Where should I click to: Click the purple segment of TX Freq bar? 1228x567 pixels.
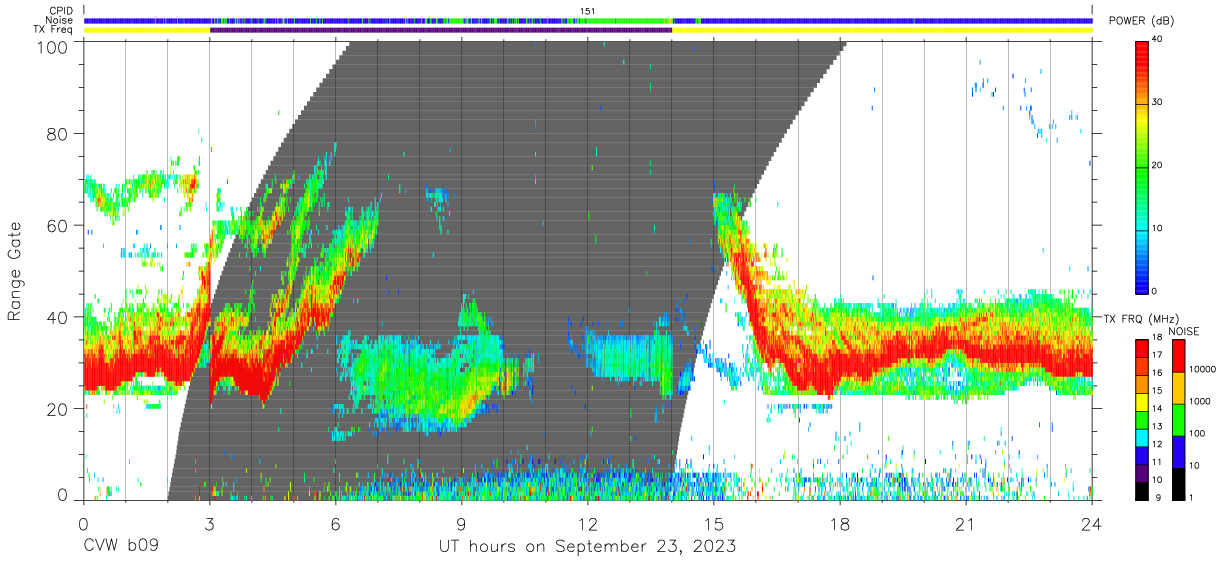tap(440, 30)
